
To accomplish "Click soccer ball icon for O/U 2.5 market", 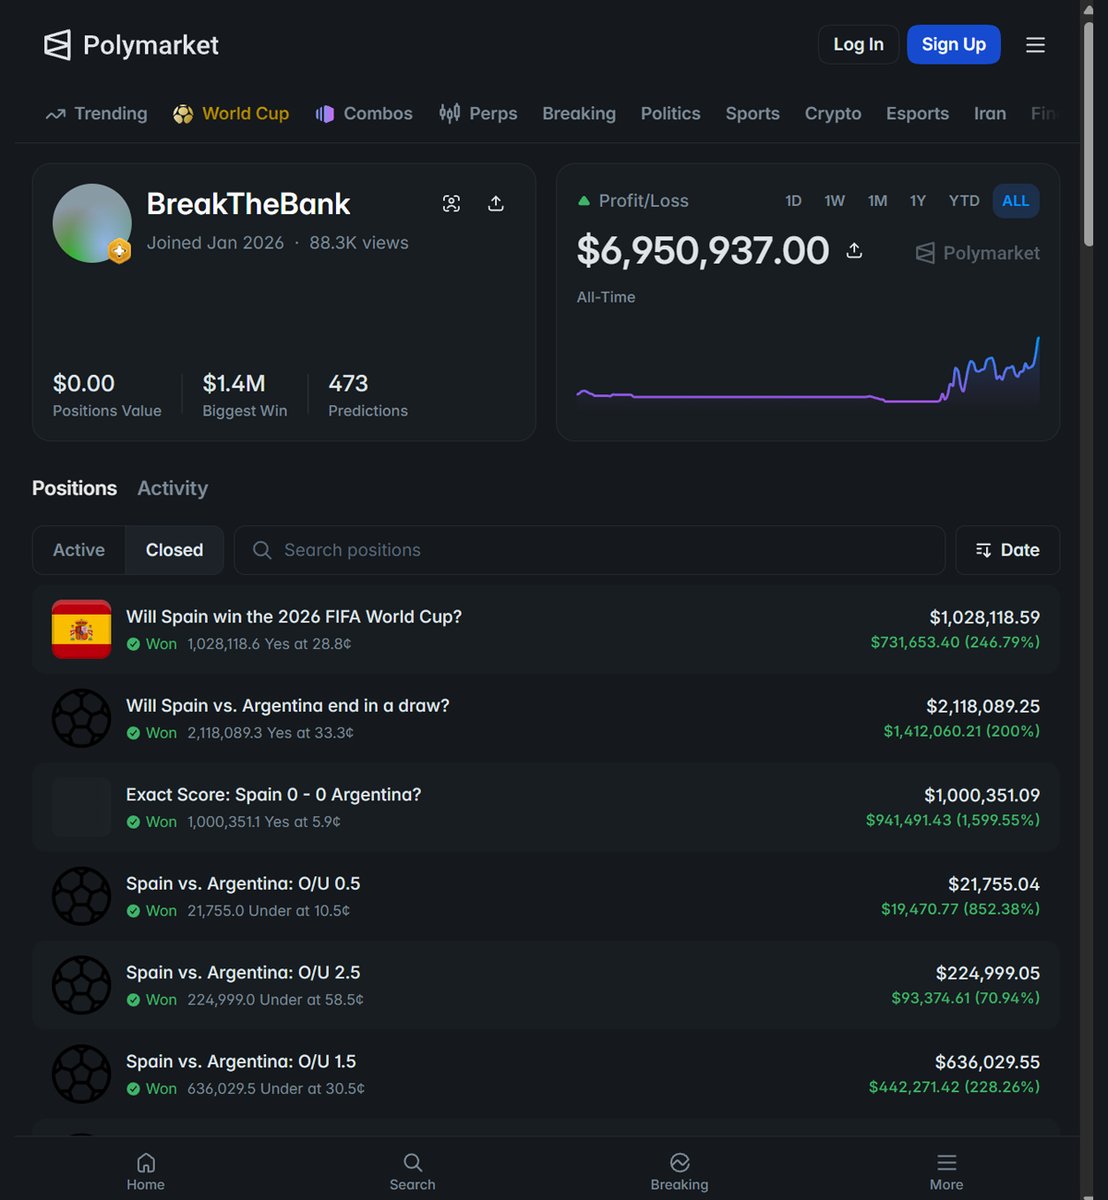I will coord(81,985).
